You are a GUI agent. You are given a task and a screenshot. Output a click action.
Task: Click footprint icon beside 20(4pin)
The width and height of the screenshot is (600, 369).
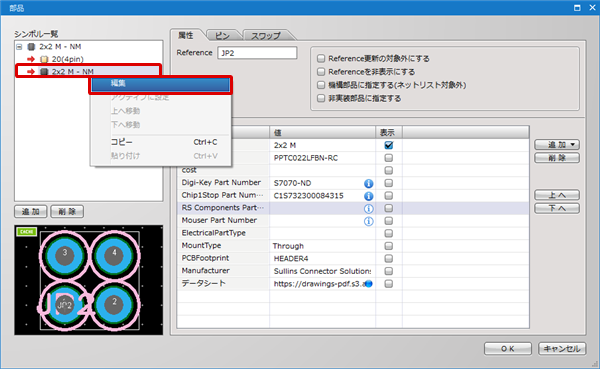pyautogui.click(x=44, y=59)
